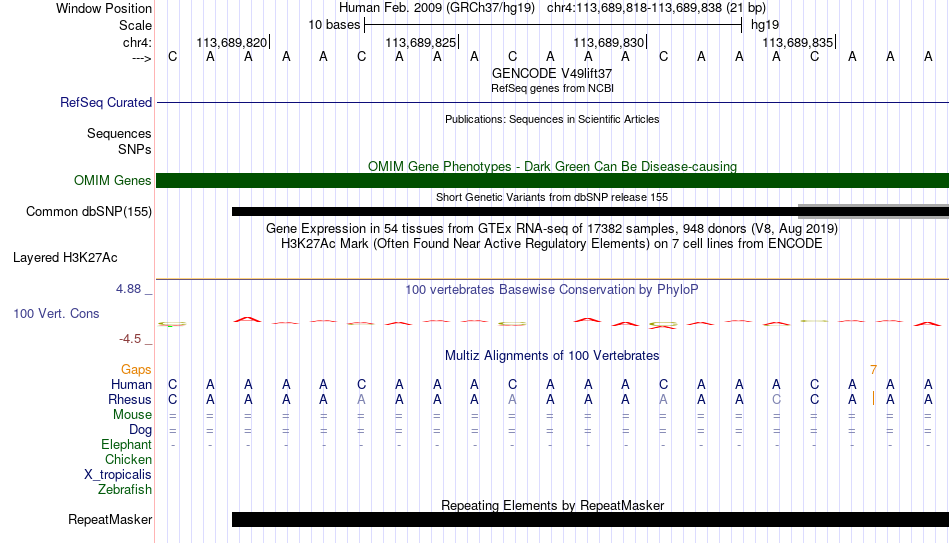Open the OMIM Gene Phenotypes track title
This screenshot has width=950, height=543.
coord(552,166)
